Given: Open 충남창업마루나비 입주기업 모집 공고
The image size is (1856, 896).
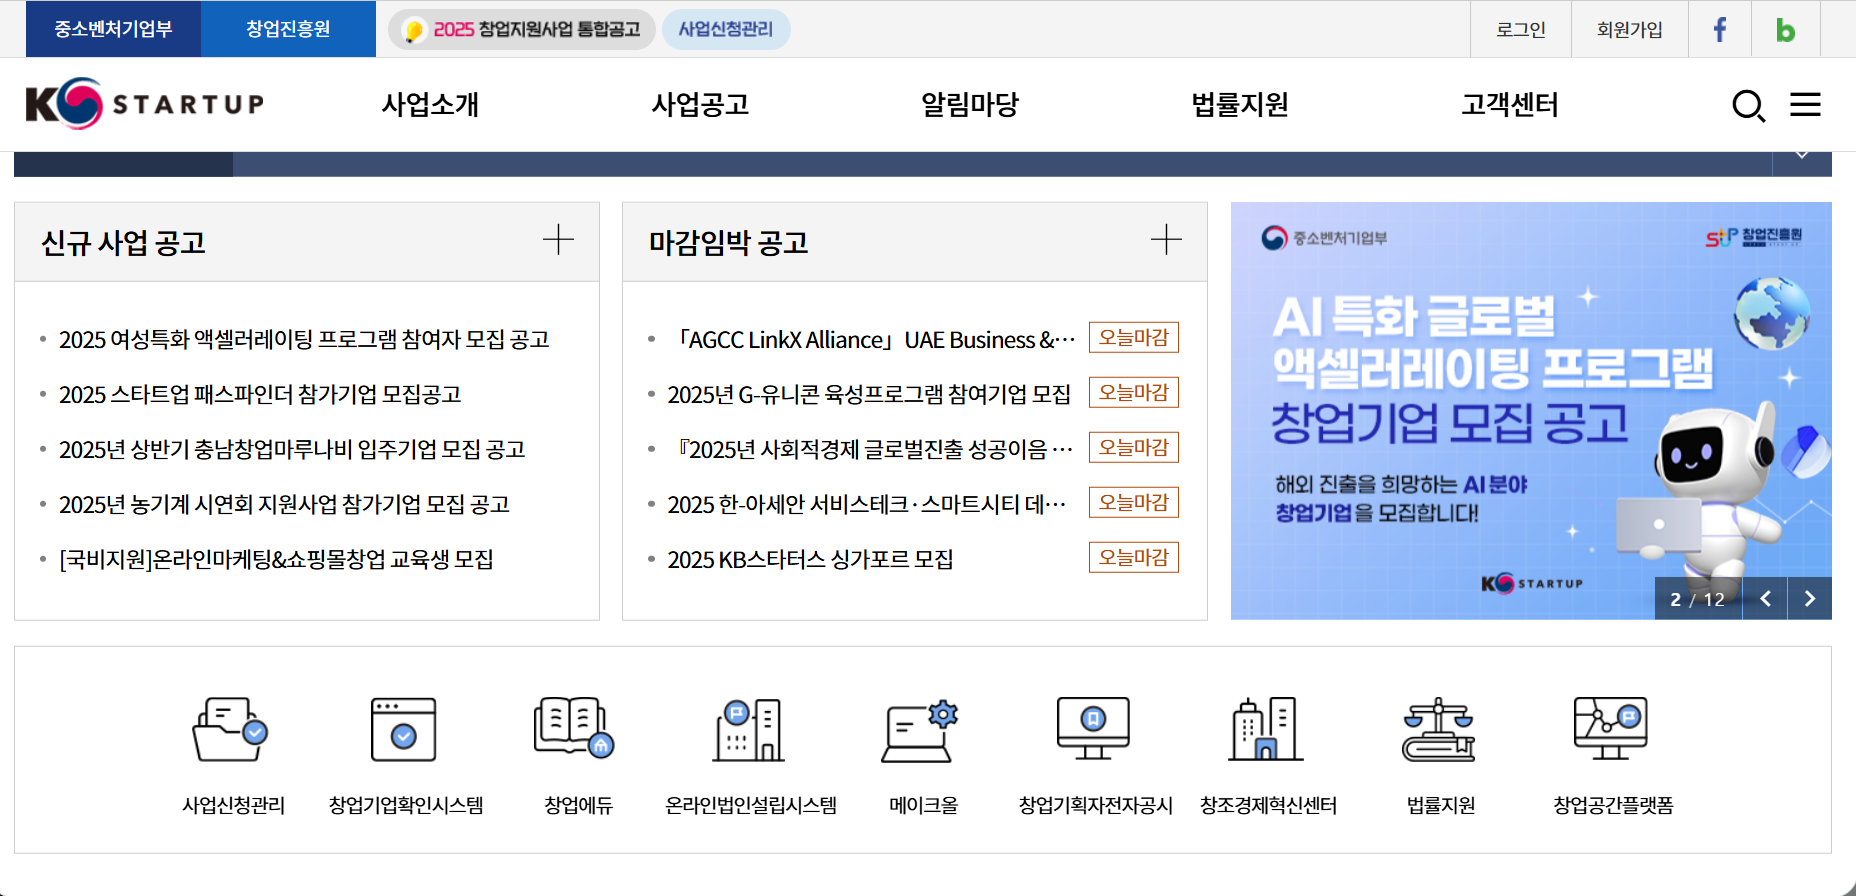Looking at the screenshot, I should tap(292, 449).
